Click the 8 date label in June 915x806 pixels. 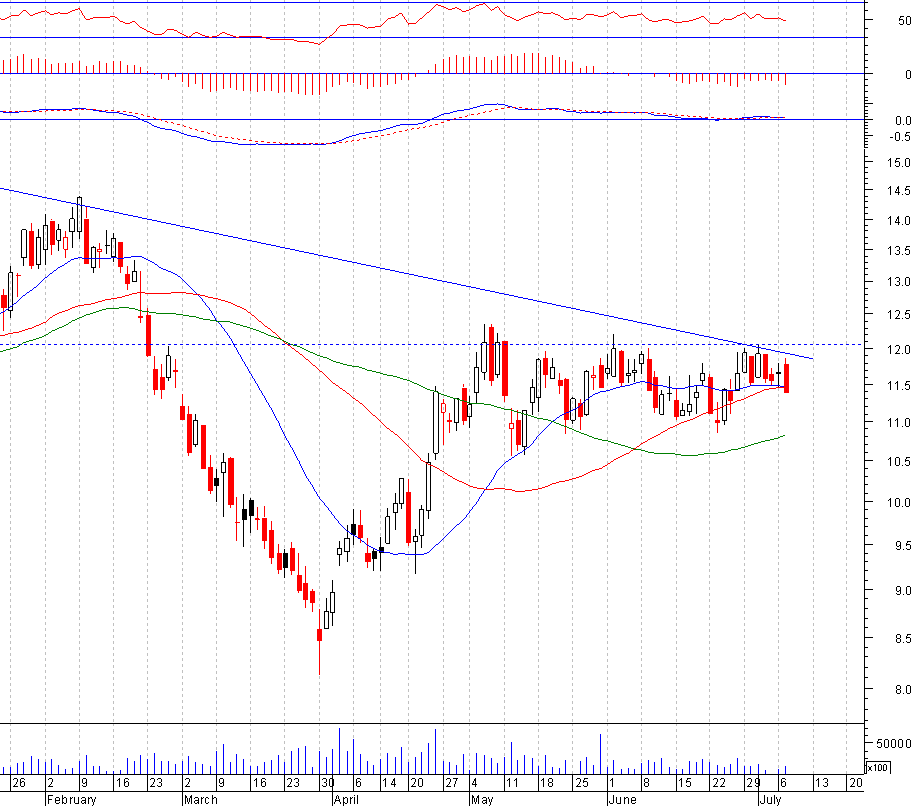coord(646,783)
